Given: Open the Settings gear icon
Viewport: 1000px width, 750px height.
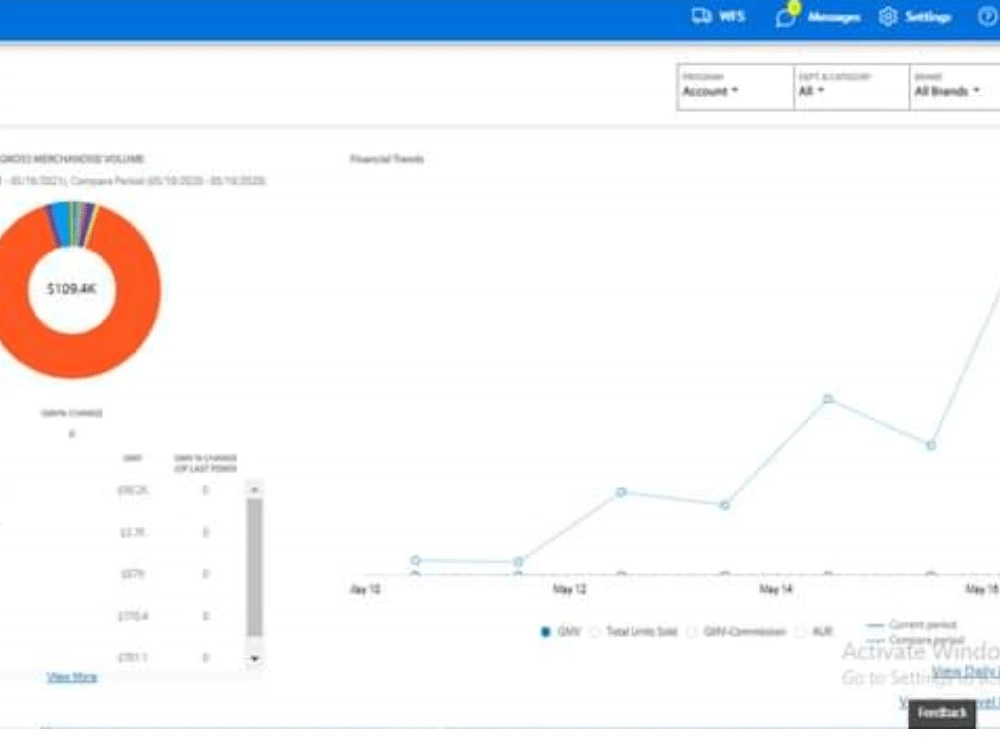Looking at the screenshot, I should coord(888,17).
